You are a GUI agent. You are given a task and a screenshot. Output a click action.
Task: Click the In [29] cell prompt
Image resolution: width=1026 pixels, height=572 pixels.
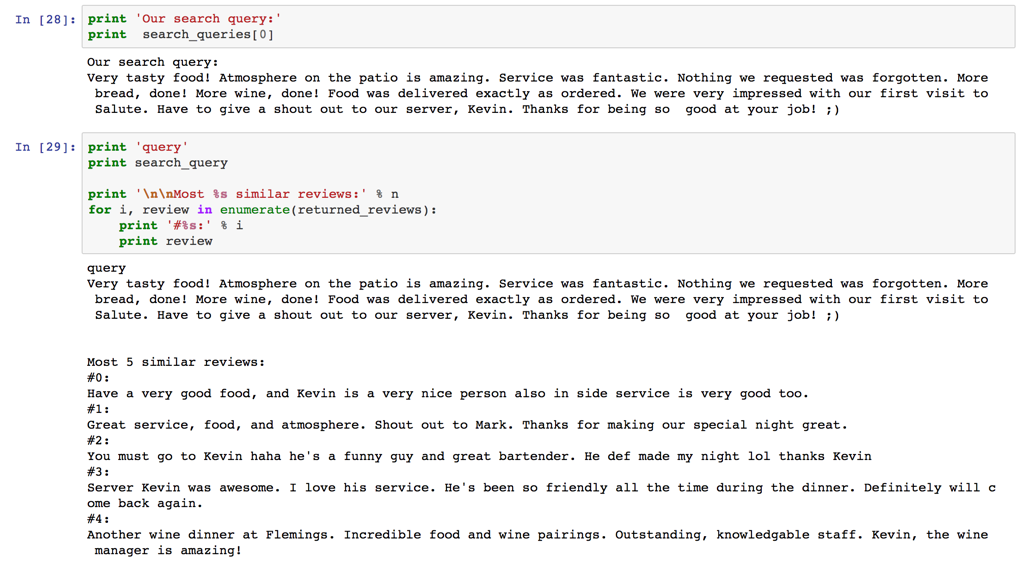point(45,147)
